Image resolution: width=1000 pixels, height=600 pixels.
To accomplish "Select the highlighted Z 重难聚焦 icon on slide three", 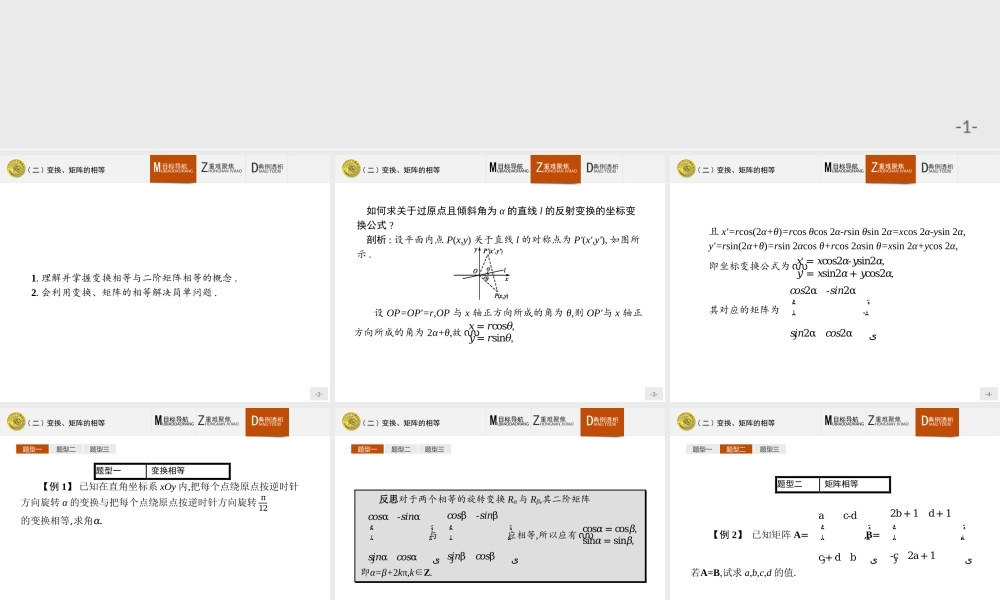I will click(890, 168).
